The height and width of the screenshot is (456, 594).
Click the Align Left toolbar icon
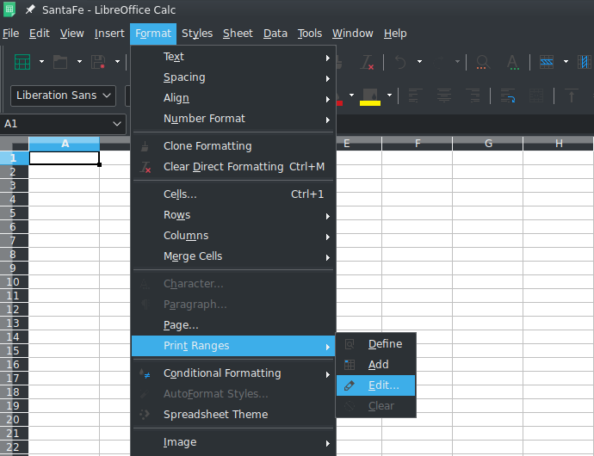tap(415, 95)
